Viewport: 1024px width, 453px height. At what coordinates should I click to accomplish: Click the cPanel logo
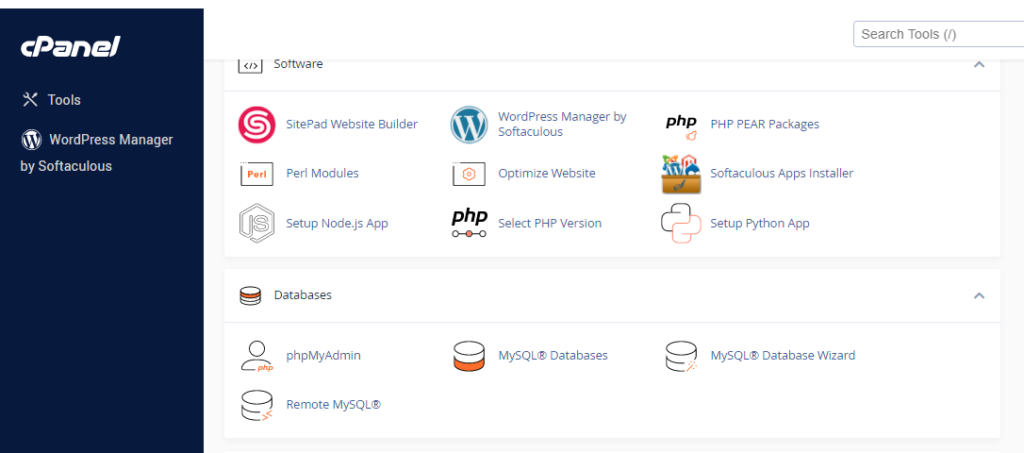tap(71, 47)
